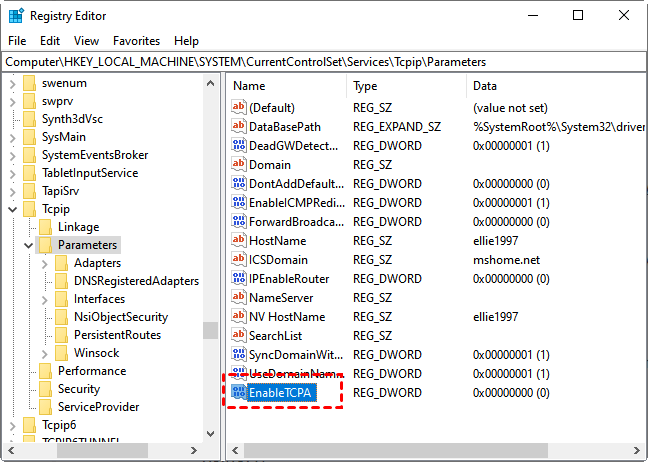Expand the swenum key arrow
This screenshot has height=462, width=648.
point(12,82)
